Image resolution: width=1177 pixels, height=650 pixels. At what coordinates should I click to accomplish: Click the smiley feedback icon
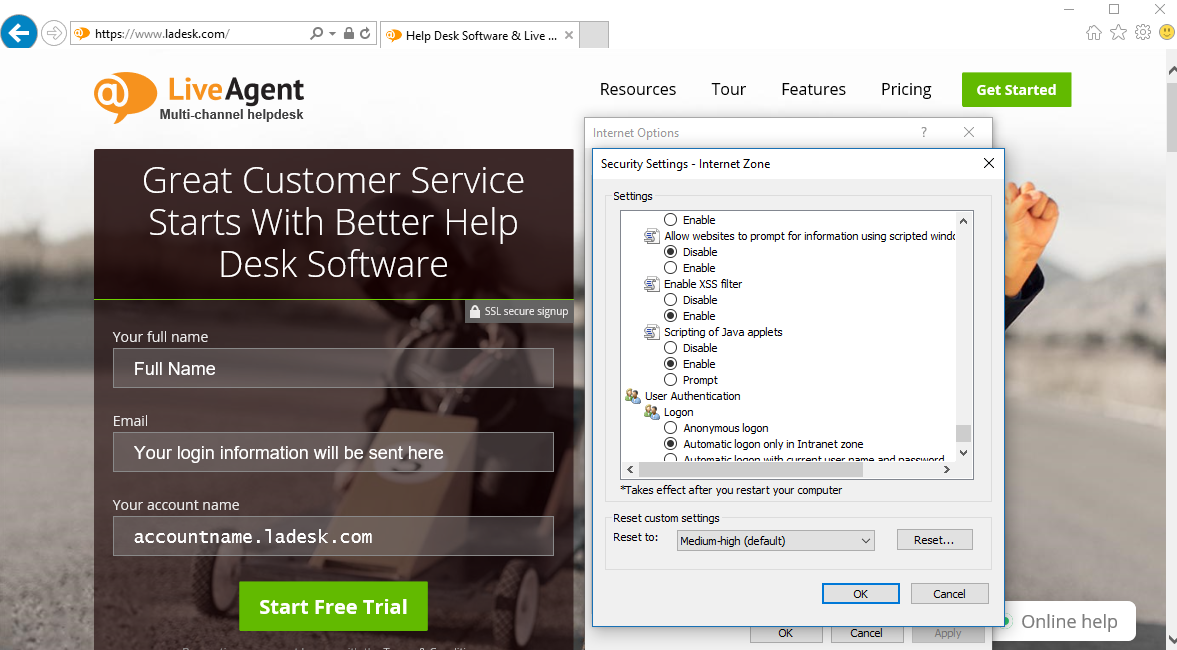pyautogui.click(x=1166, y=33)
